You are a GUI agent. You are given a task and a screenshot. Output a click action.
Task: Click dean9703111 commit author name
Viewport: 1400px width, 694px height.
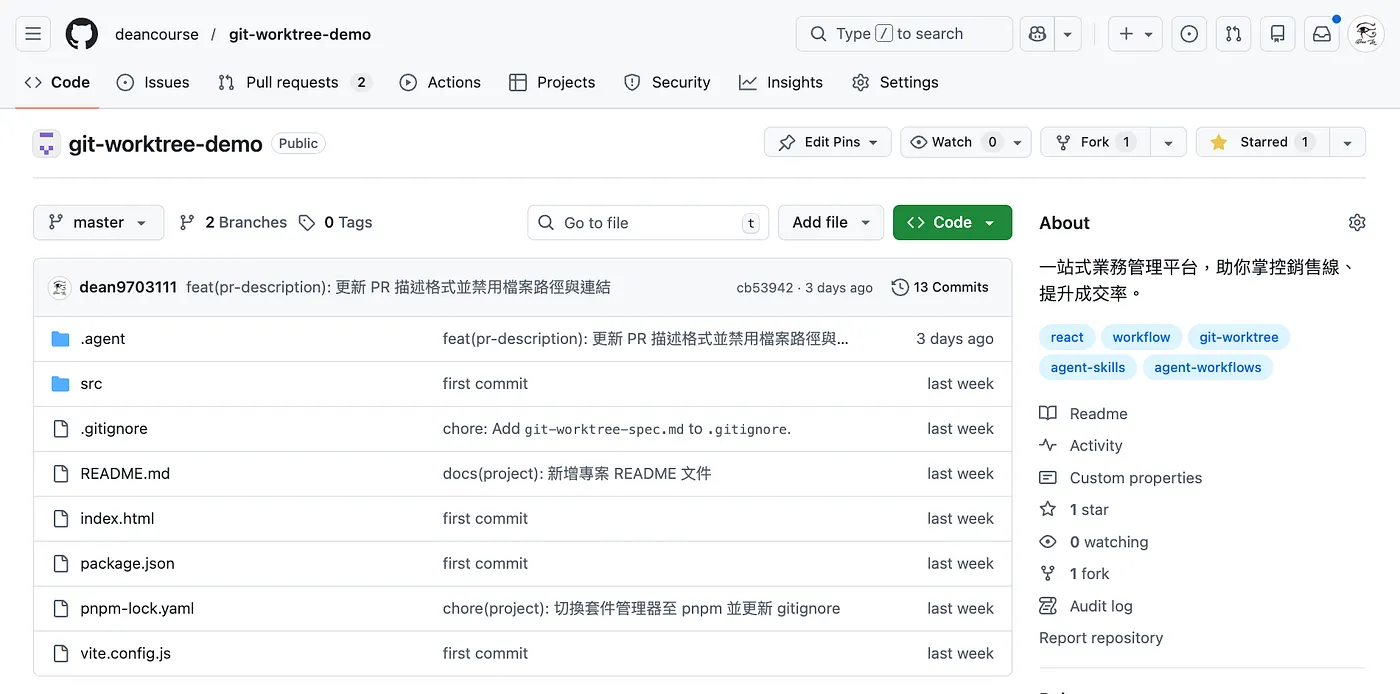(x=128, y=287)
